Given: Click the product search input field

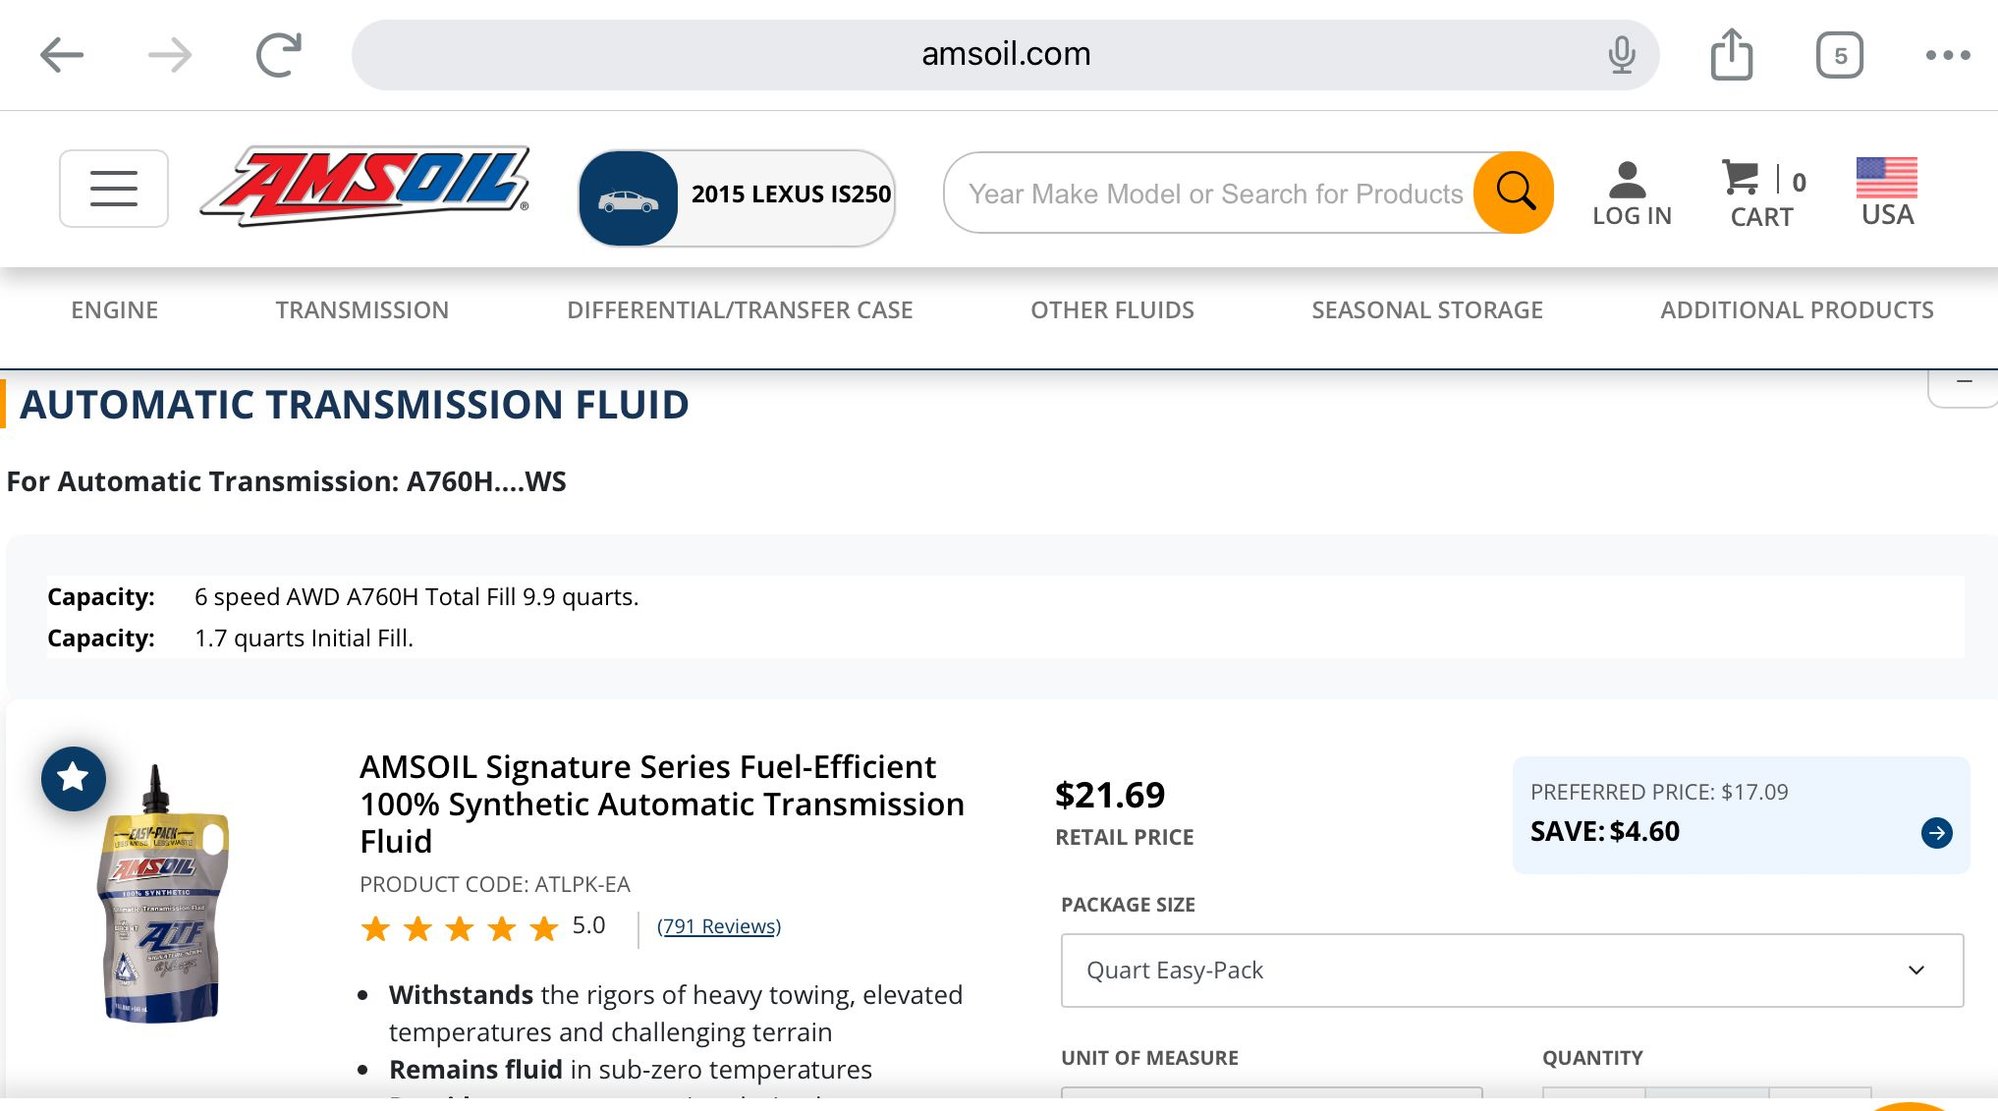Looking at the screenshot, I should (1214, 193).
